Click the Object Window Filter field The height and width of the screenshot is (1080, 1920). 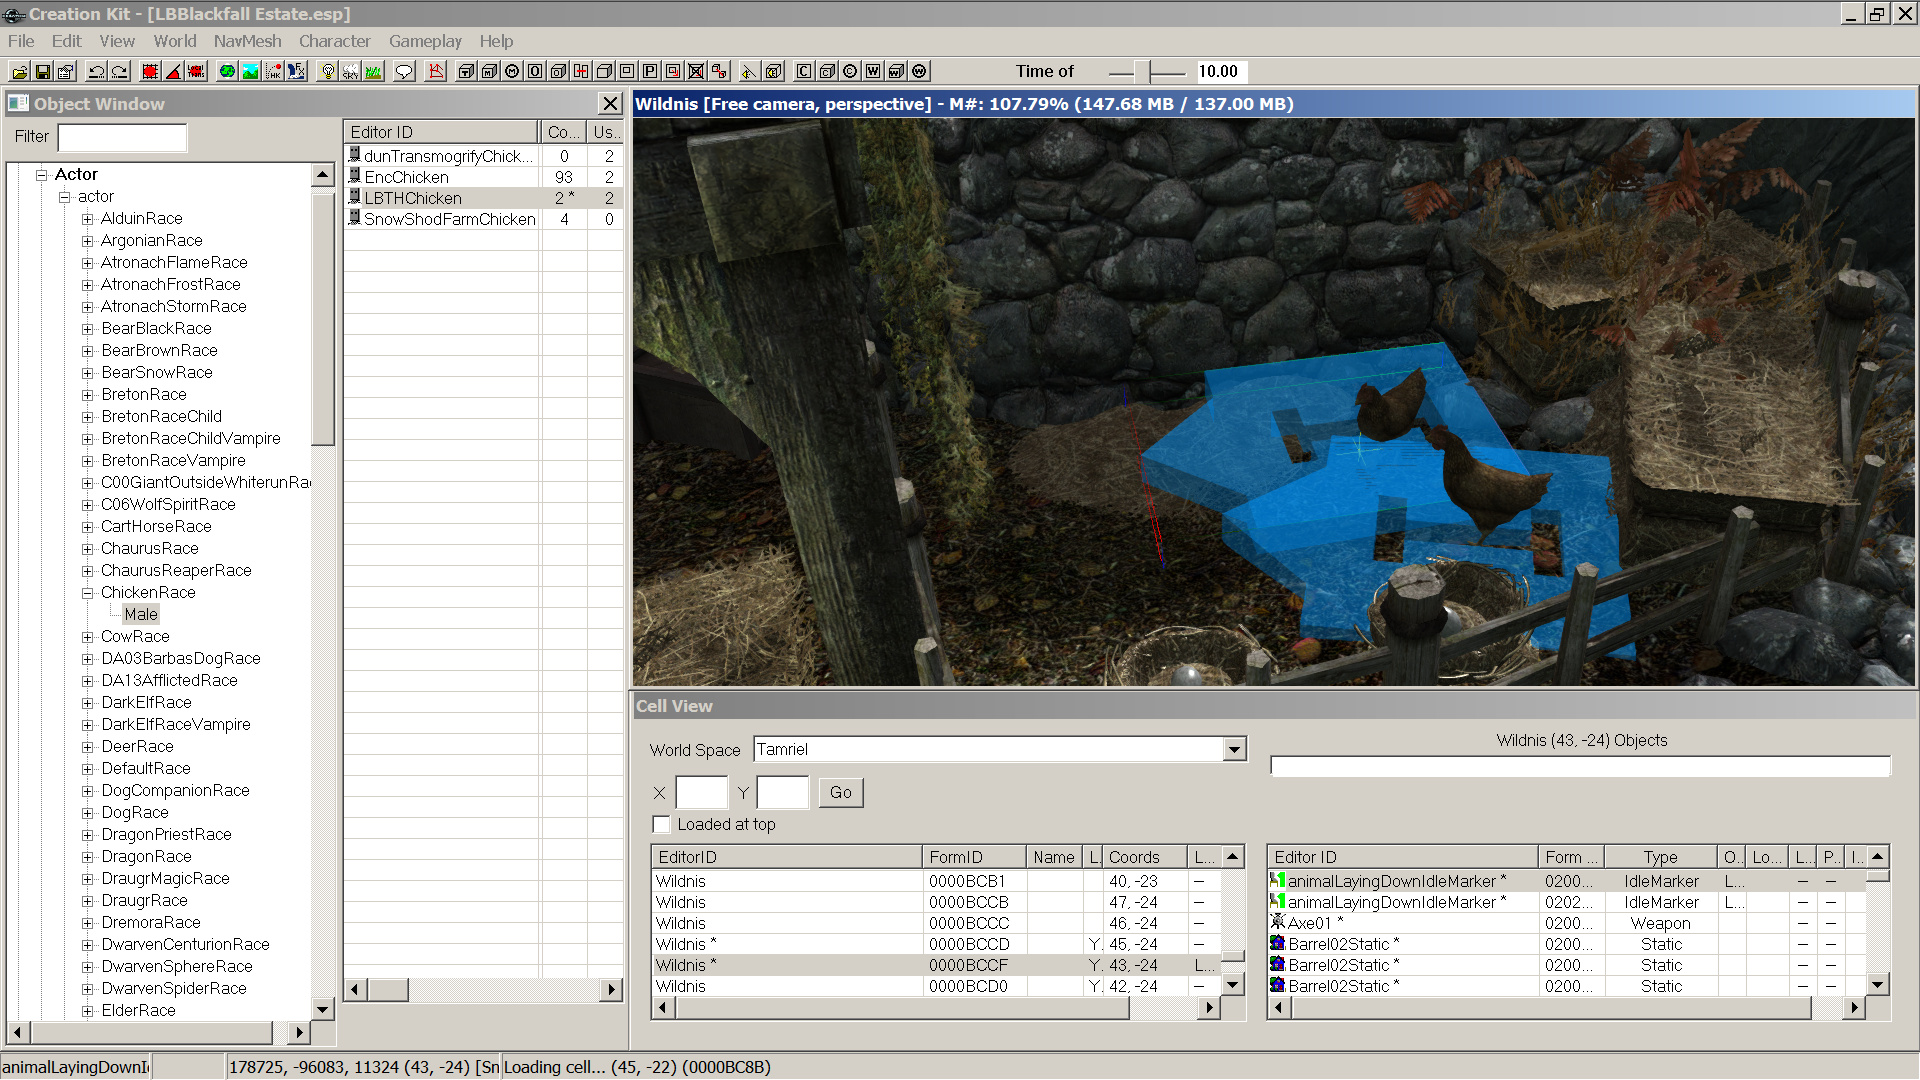[x=122, y=137]
